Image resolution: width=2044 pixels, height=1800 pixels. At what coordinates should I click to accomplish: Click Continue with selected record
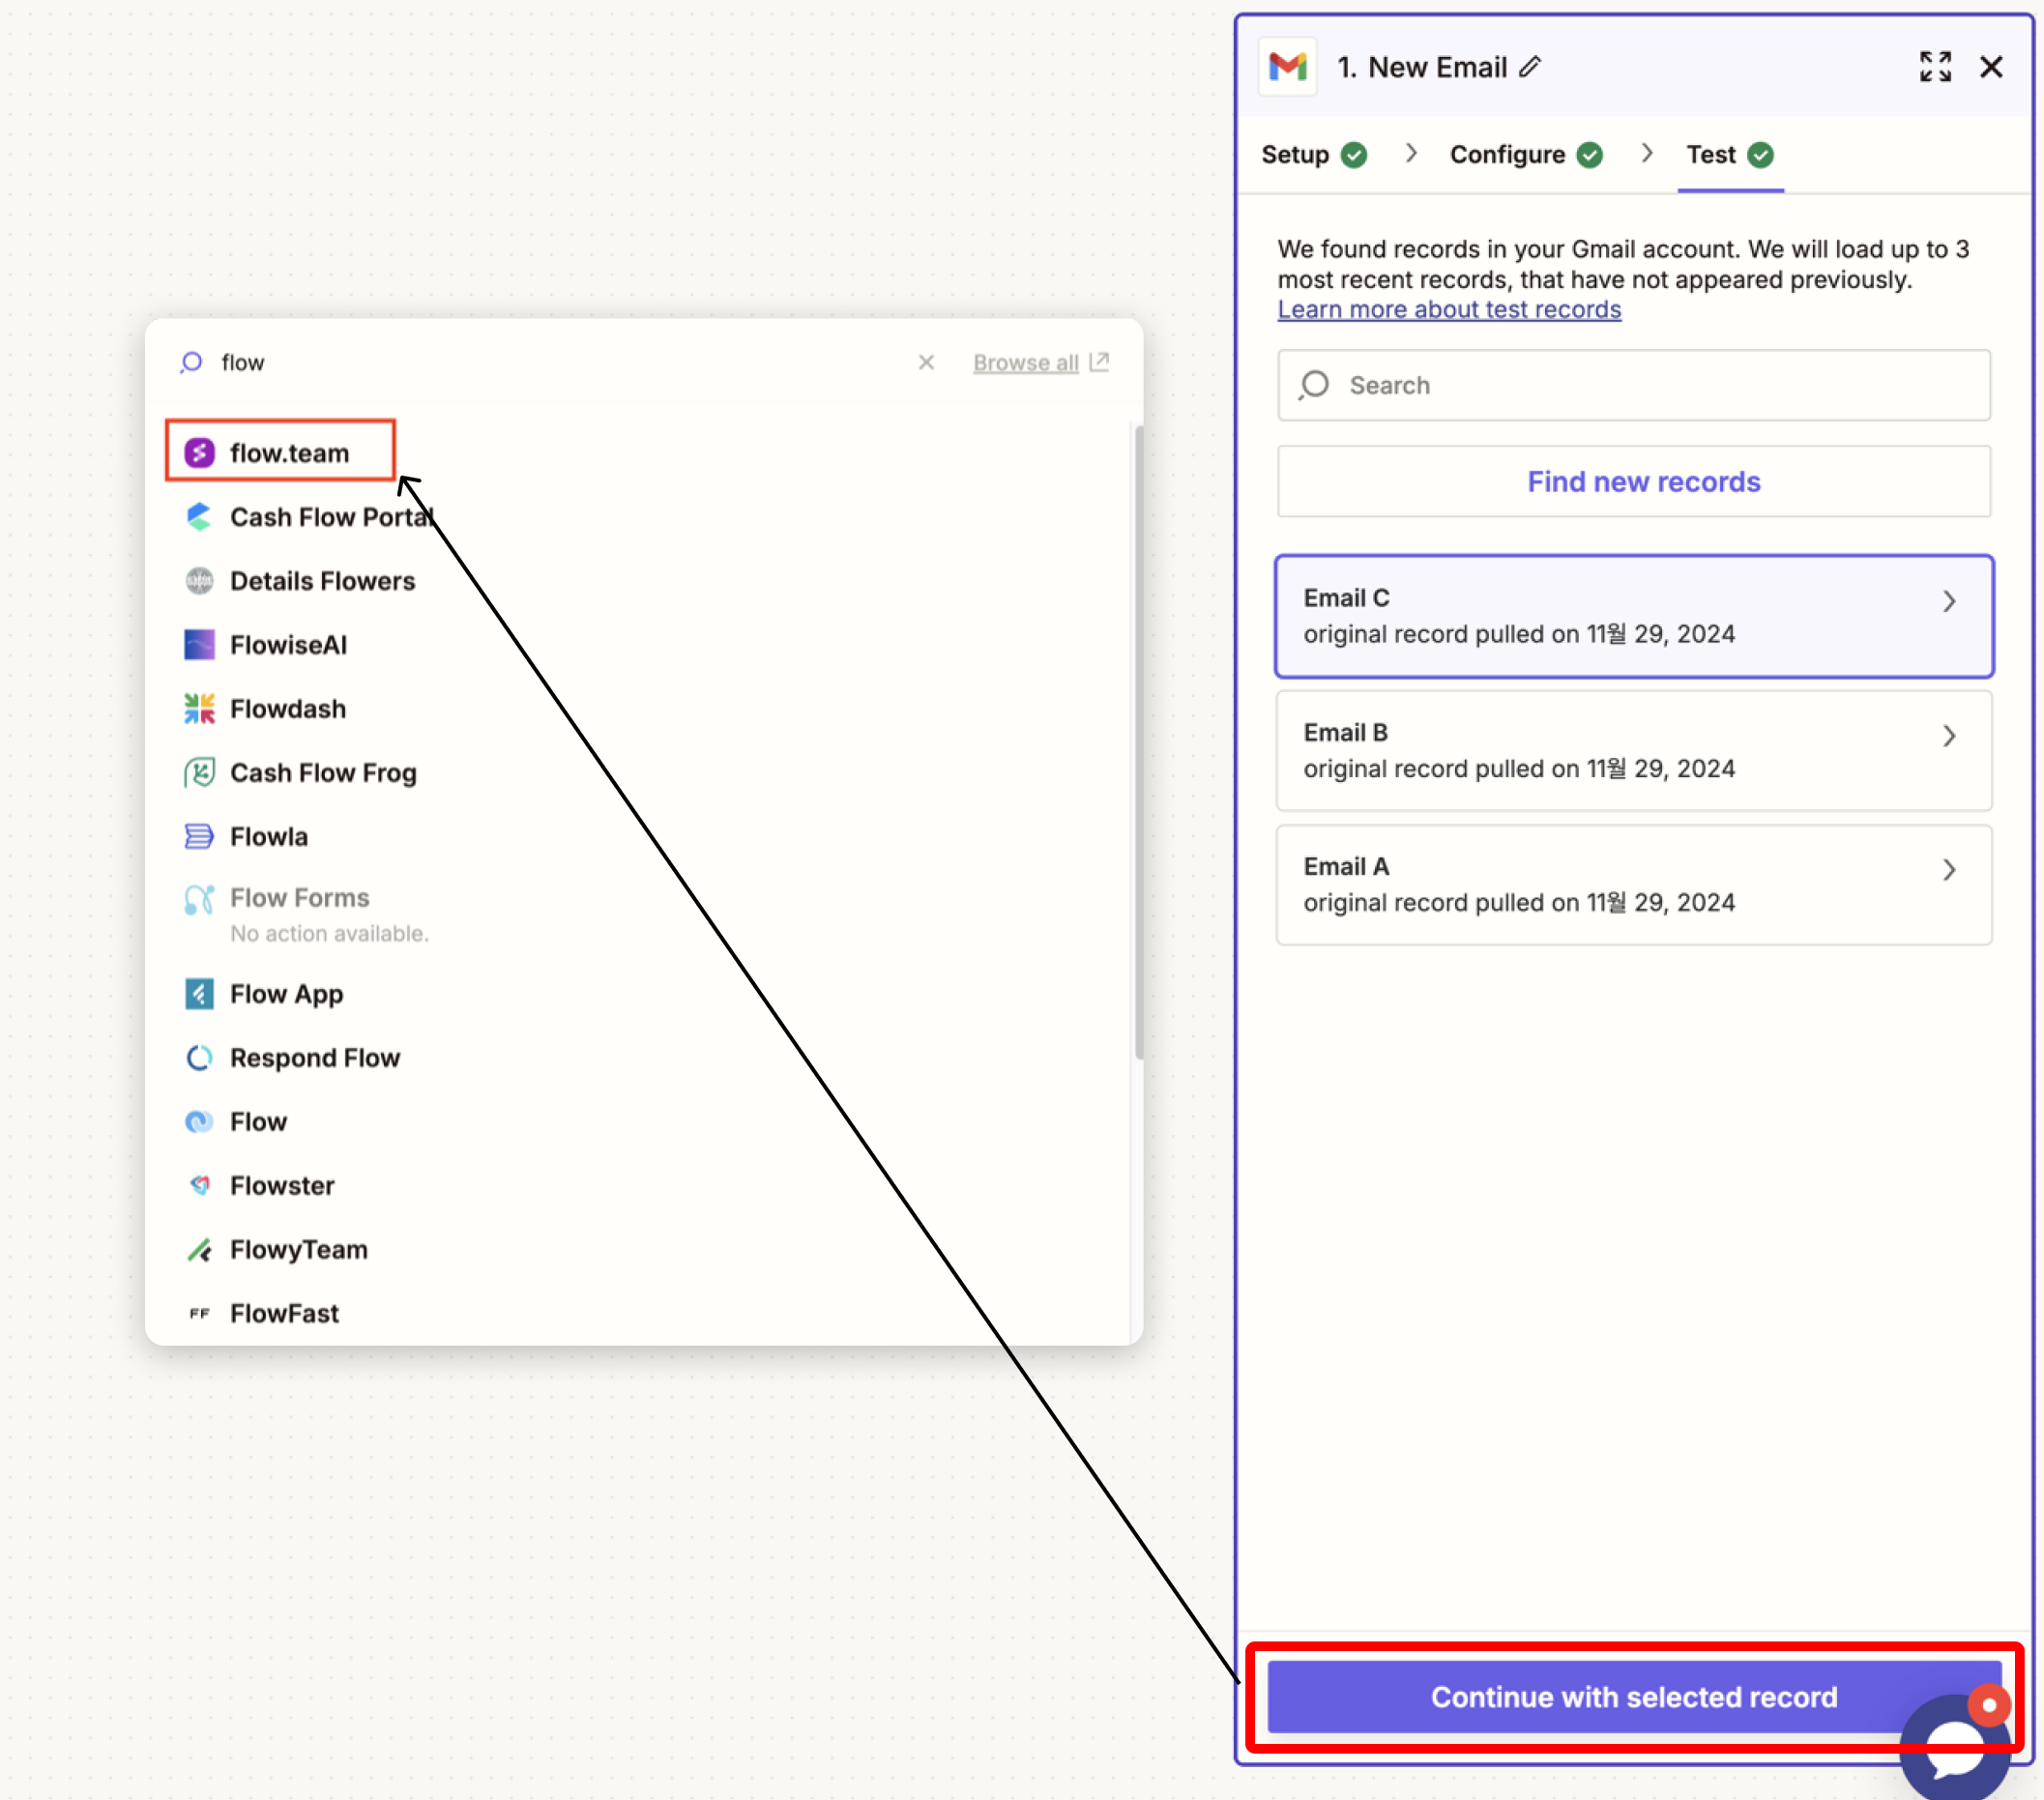point(1634,1697)
